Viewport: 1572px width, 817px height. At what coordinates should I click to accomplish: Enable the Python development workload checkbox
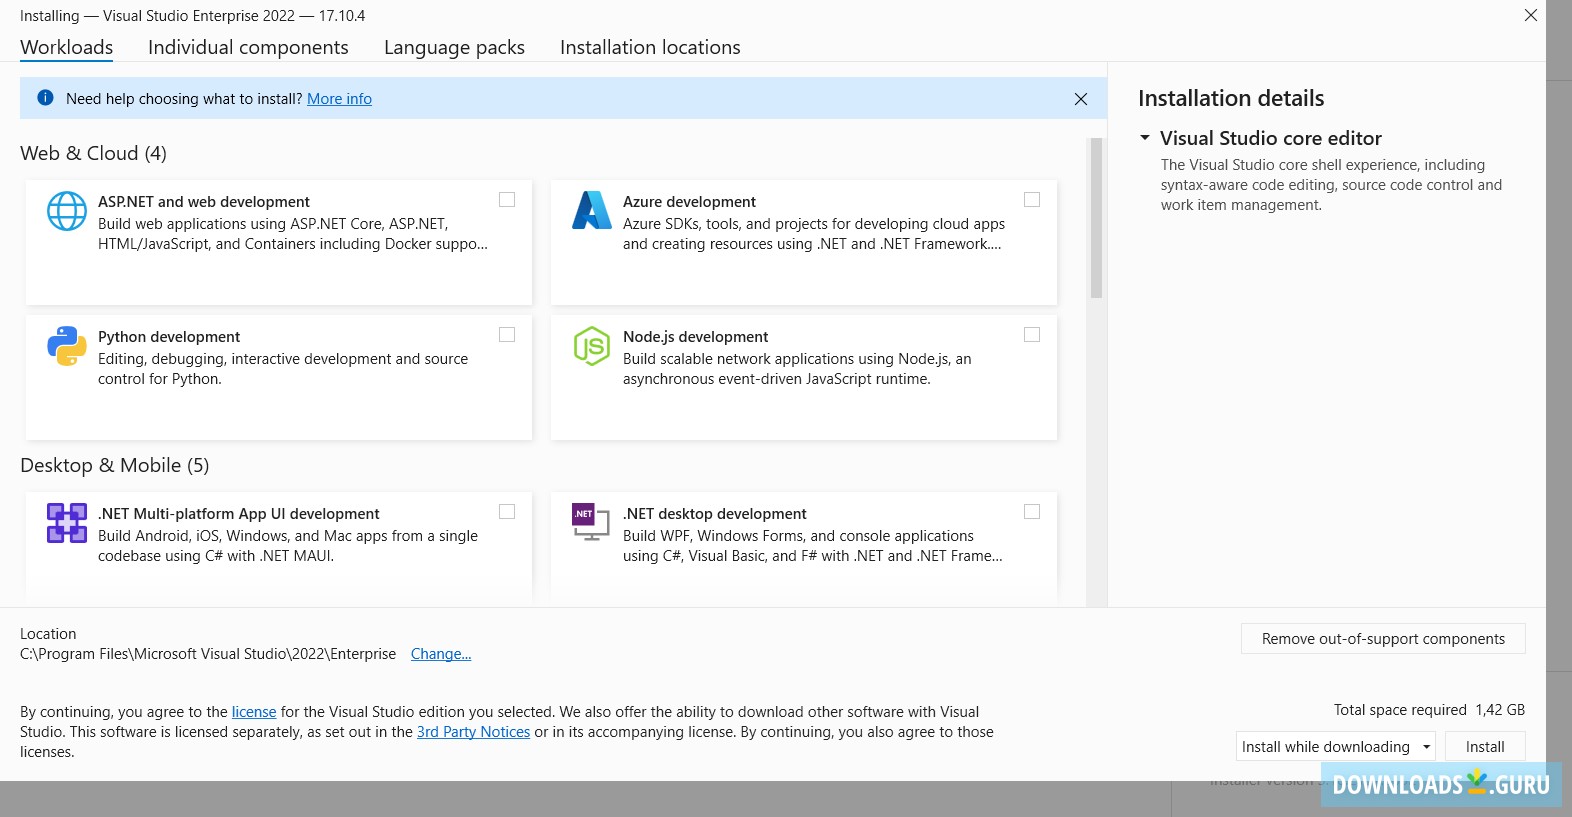point(507,335)
